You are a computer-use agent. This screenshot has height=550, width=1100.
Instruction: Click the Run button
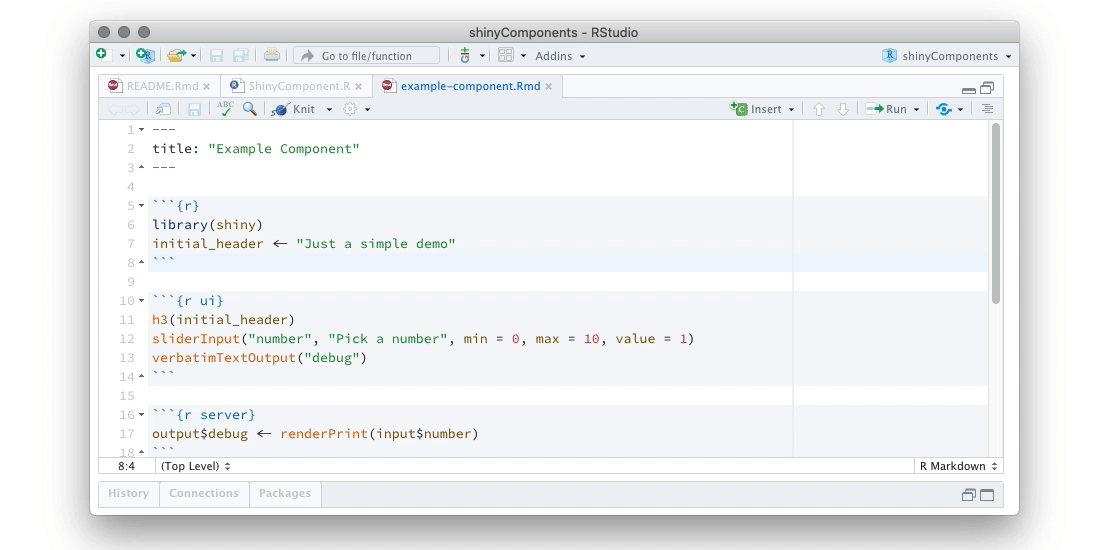(887, 109)
